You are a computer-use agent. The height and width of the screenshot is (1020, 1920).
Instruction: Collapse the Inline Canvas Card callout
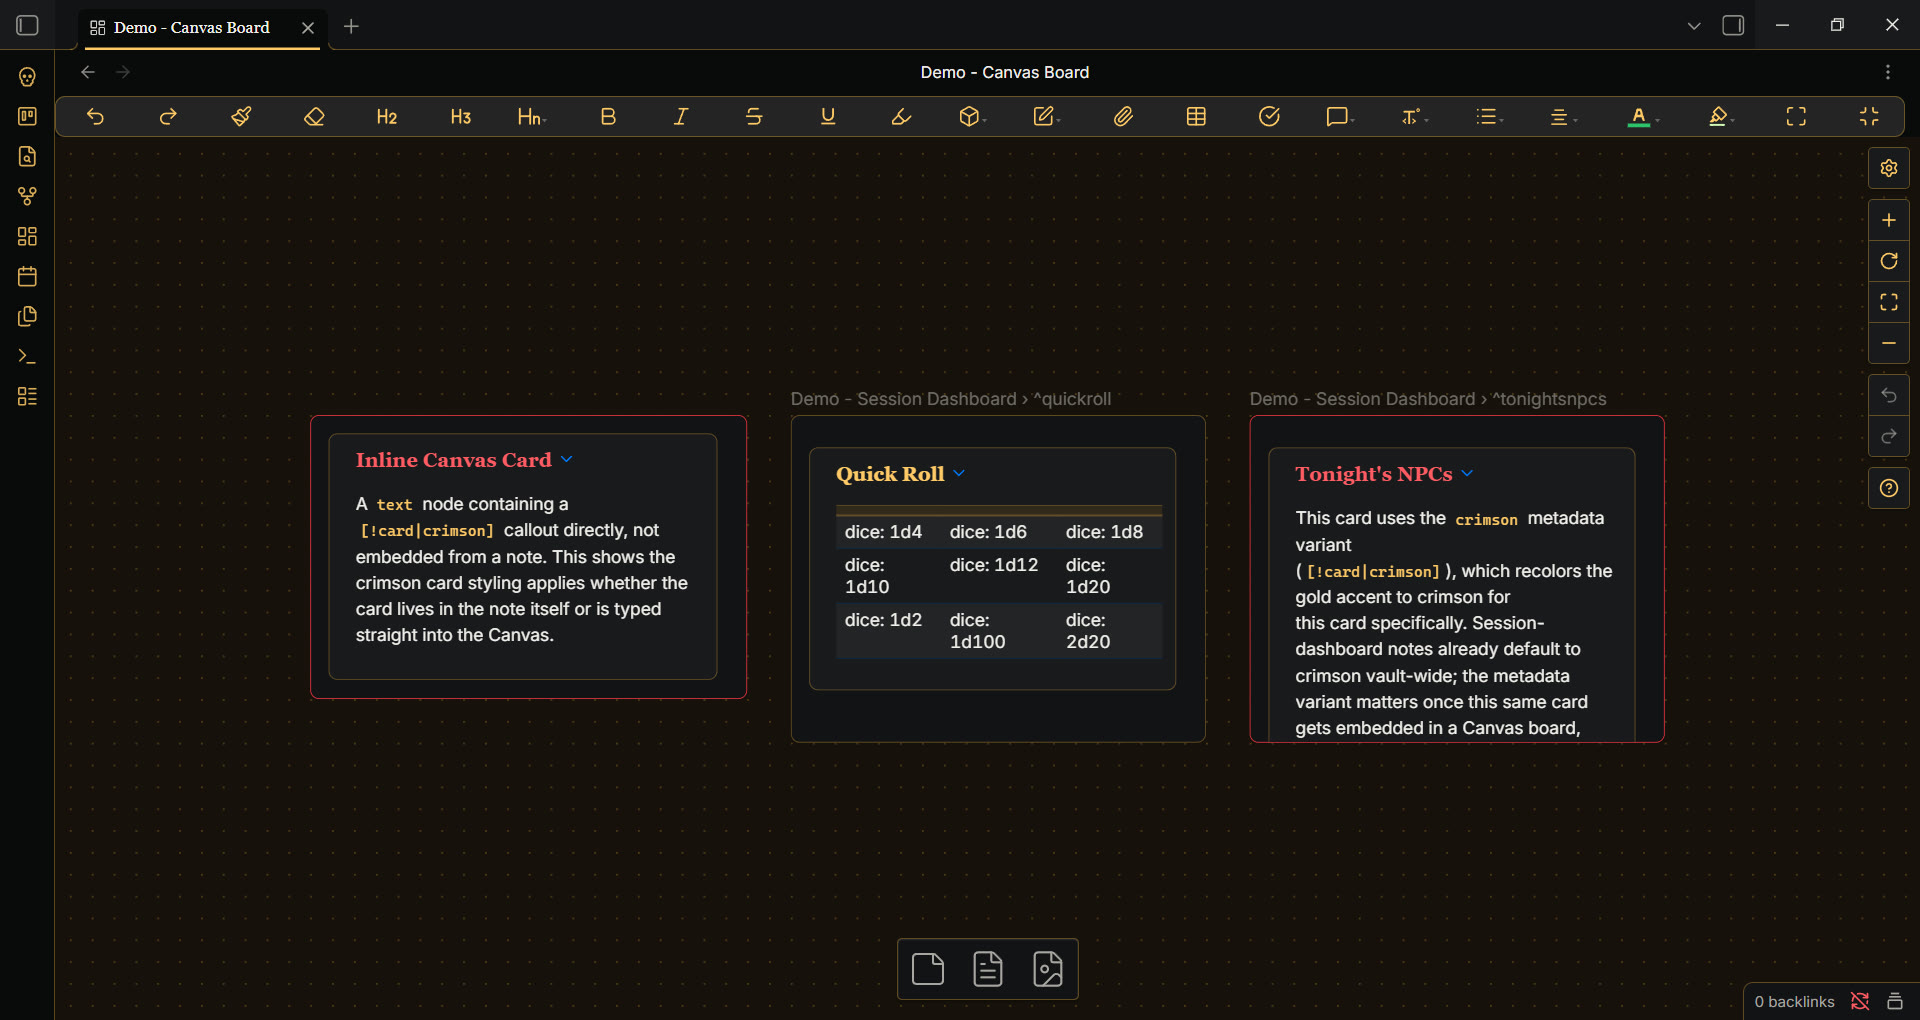coord(567,459)
